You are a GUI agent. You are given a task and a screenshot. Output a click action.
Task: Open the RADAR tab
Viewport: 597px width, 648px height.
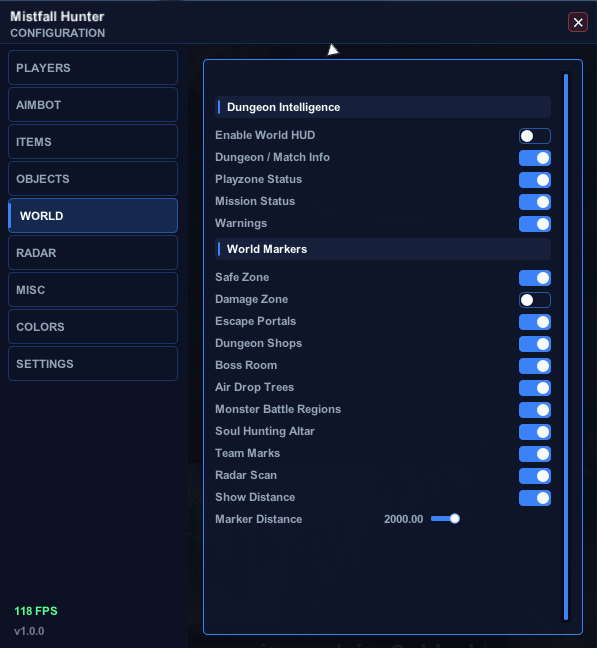point(93,253)
